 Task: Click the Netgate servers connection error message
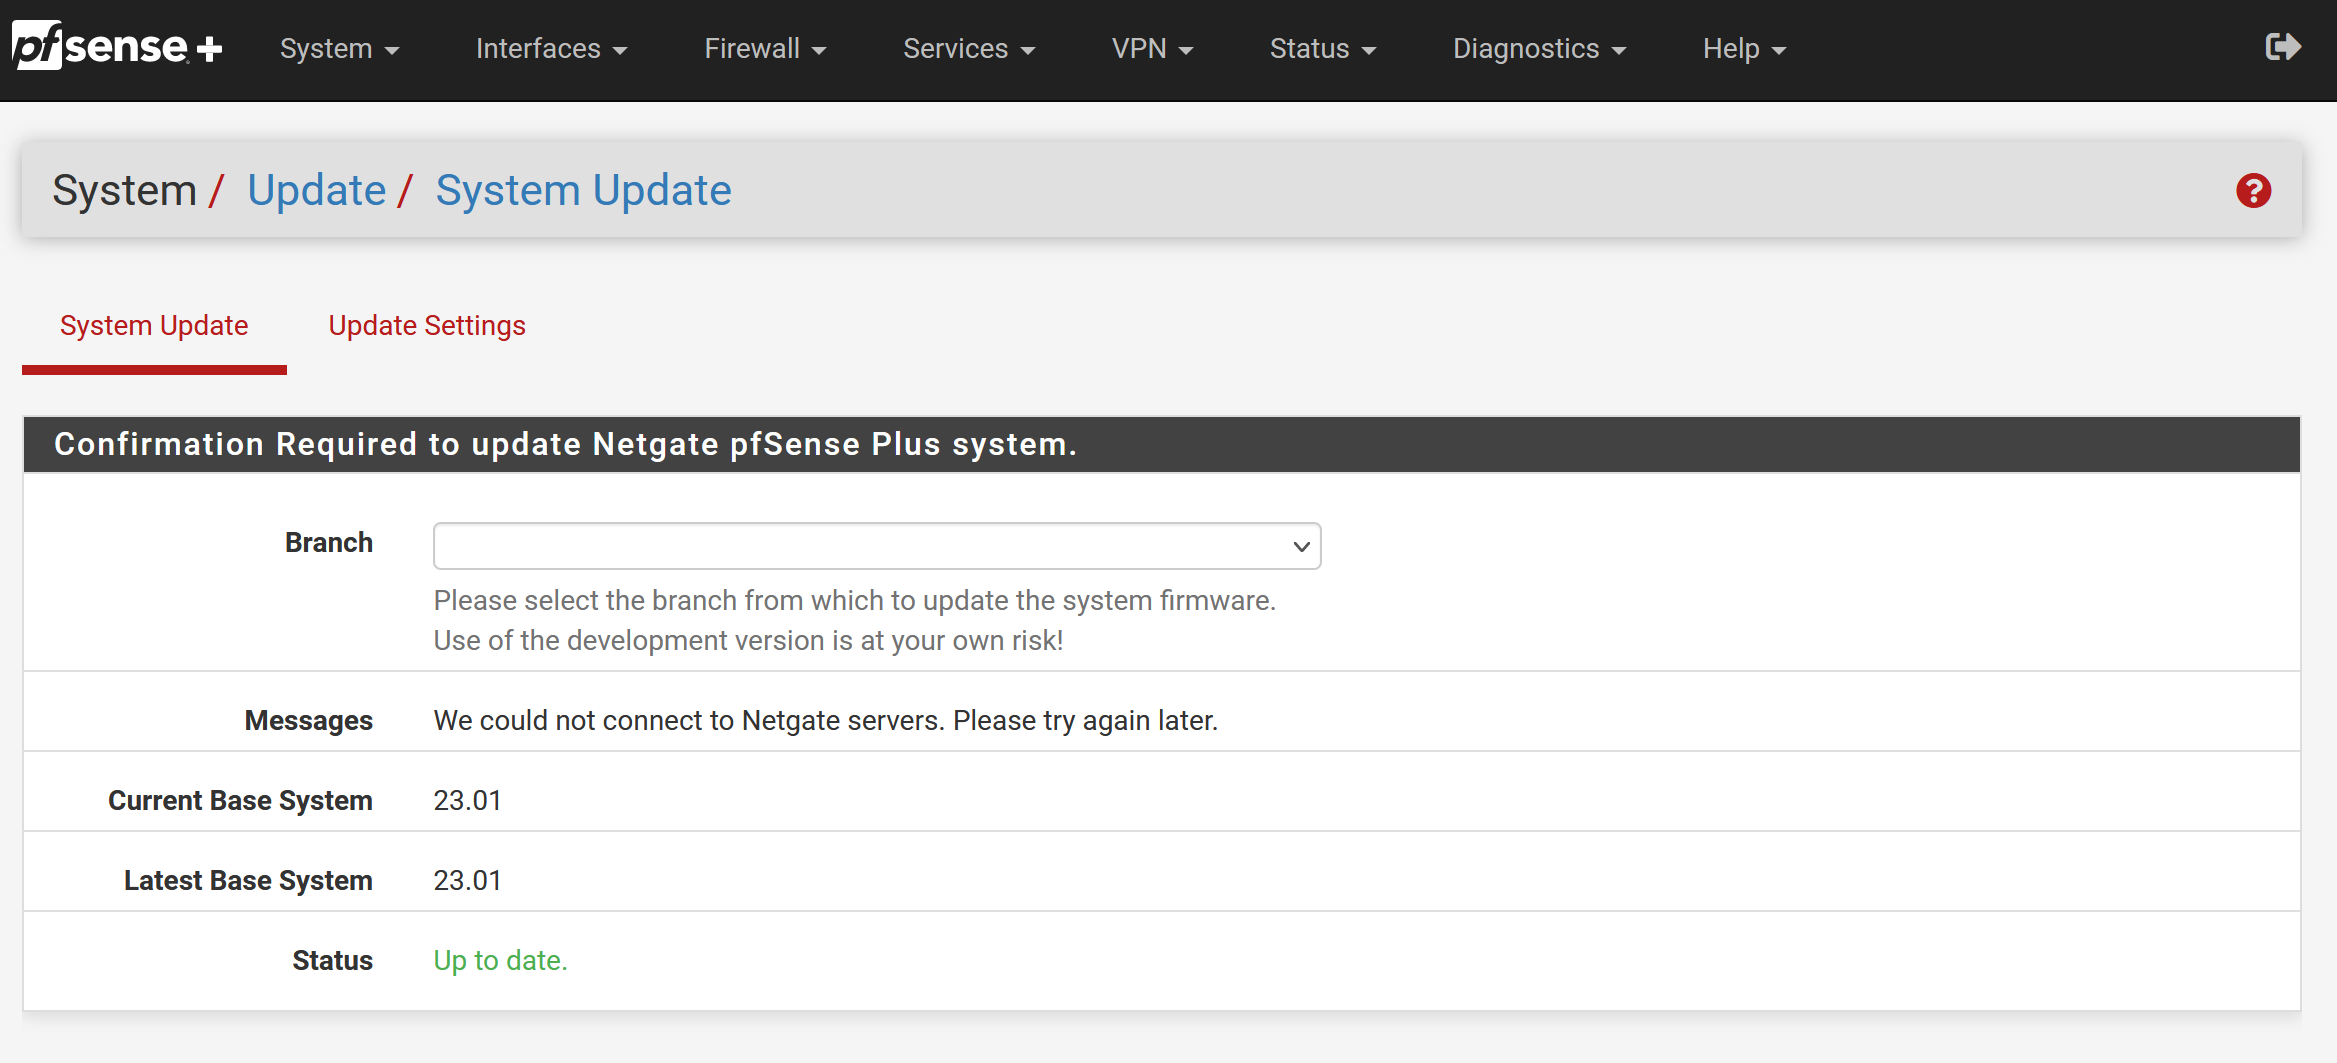tap(825, 720)
